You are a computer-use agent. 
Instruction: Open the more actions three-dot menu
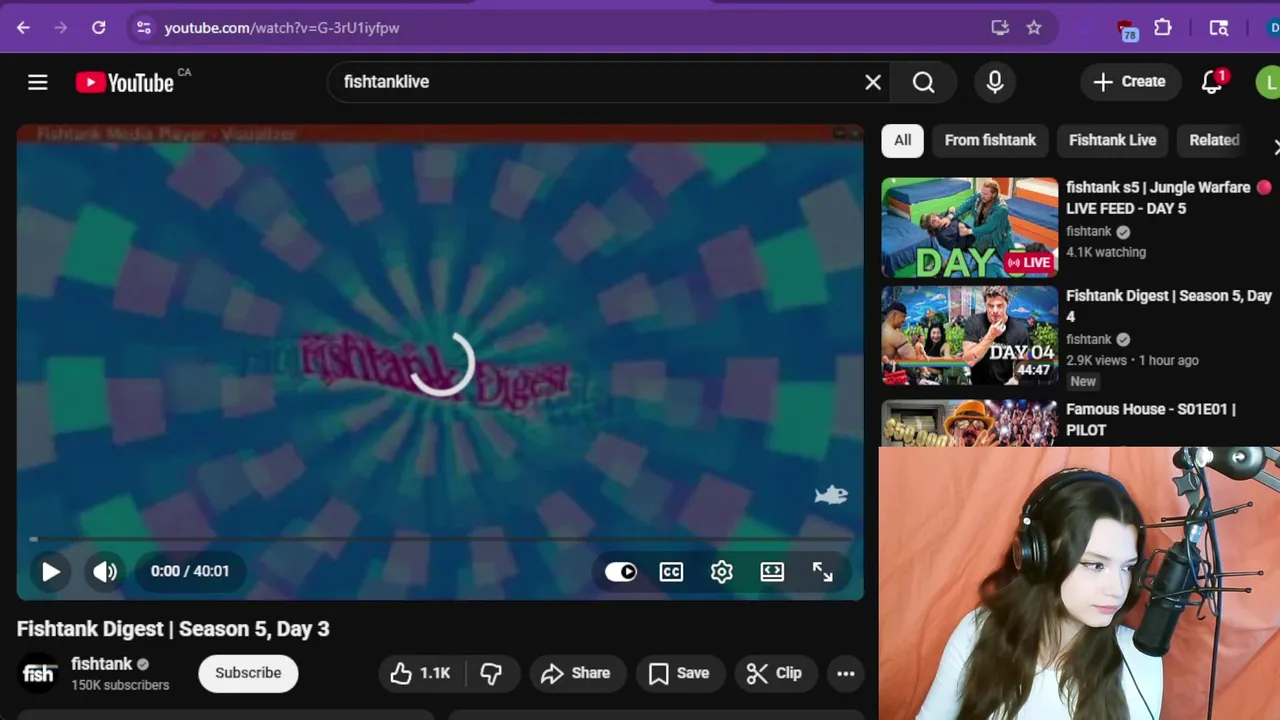coord(846,673)
